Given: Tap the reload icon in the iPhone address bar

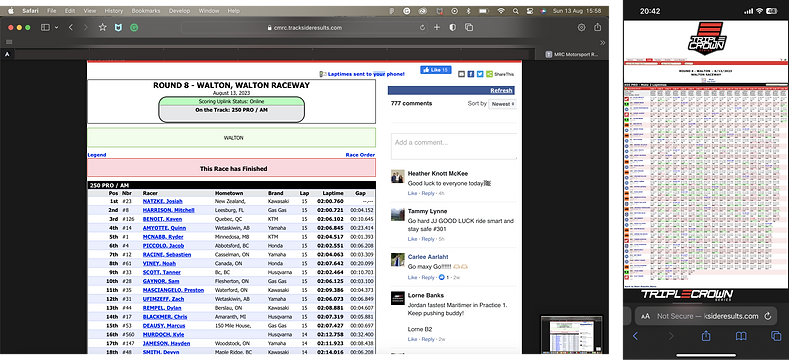Looking at the screenshot, I should click(x=767, y=316).
